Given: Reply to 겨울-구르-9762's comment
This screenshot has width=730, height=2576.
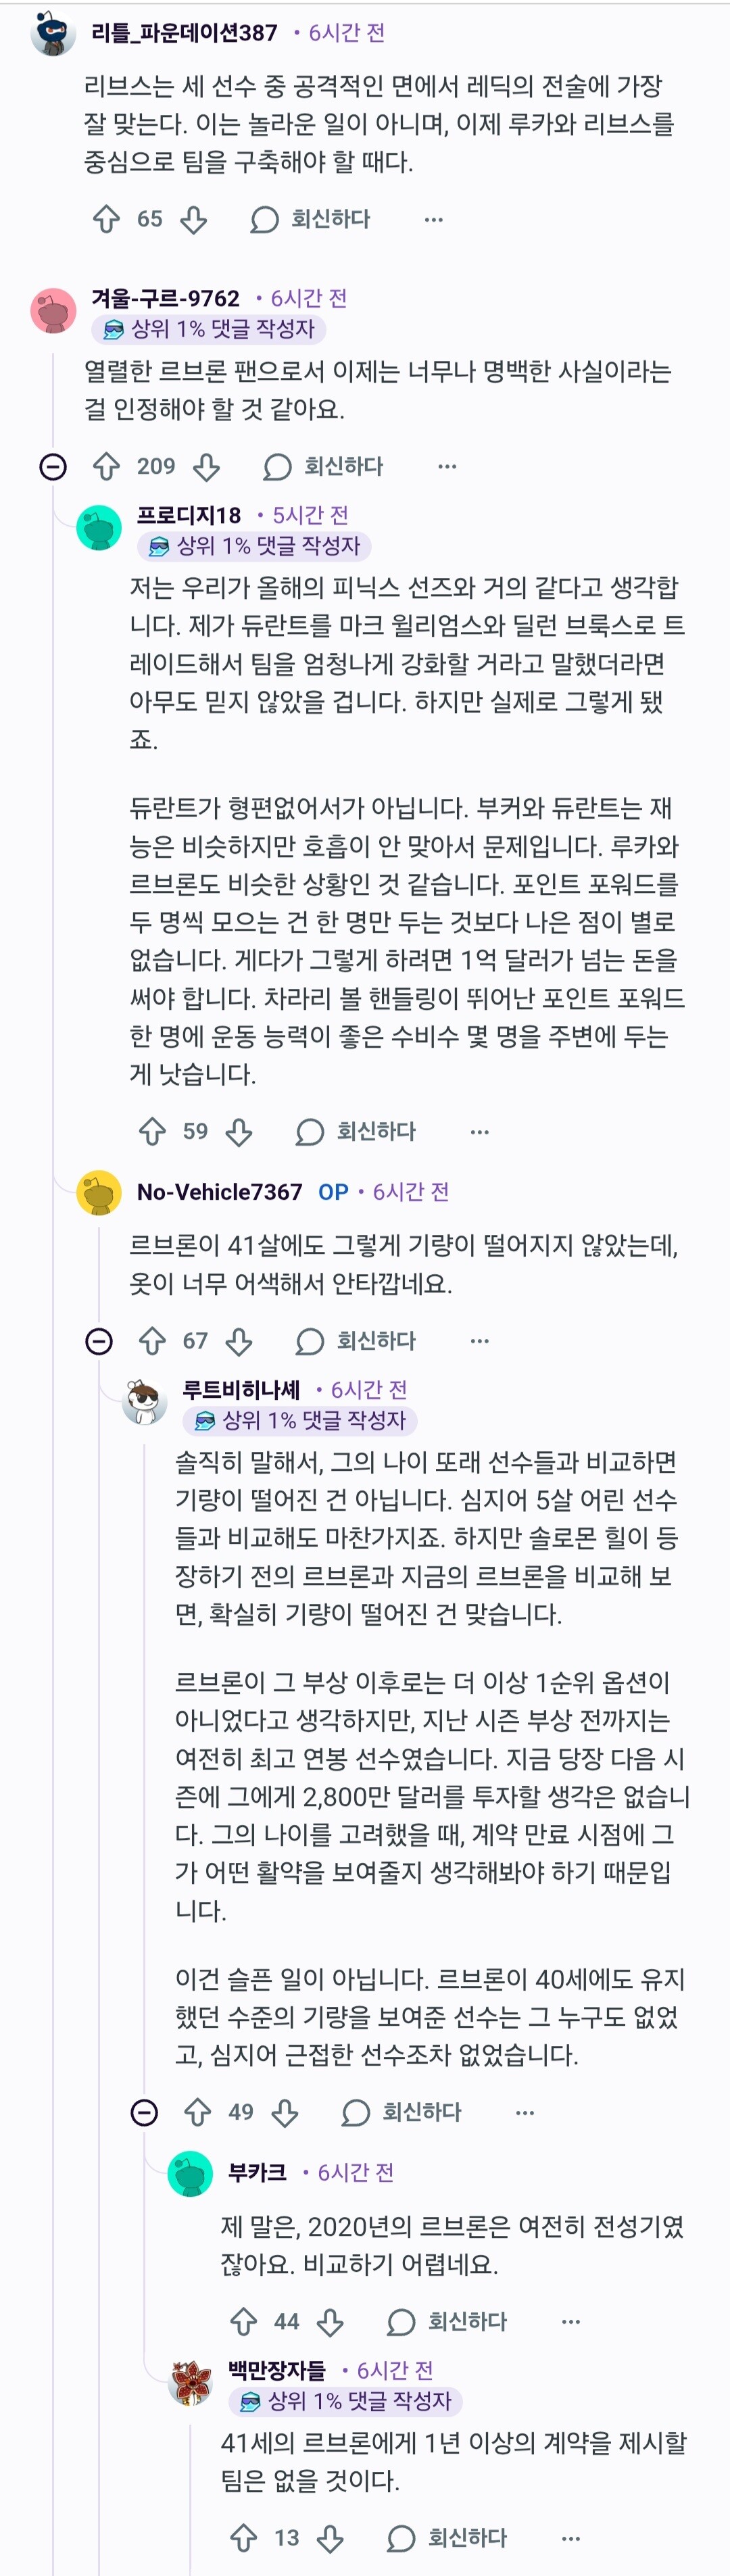Looking at the screenshot, I should [x=324, y=466].
